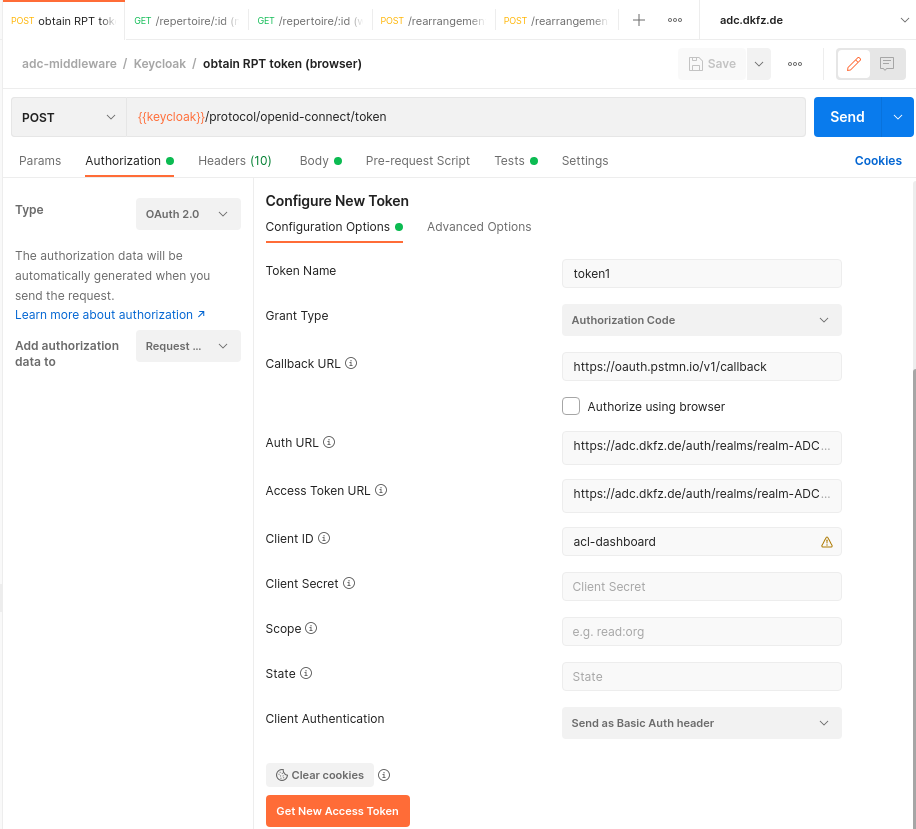
Task: Click the info icon next to Clear cookies
Action: [385, 775]
